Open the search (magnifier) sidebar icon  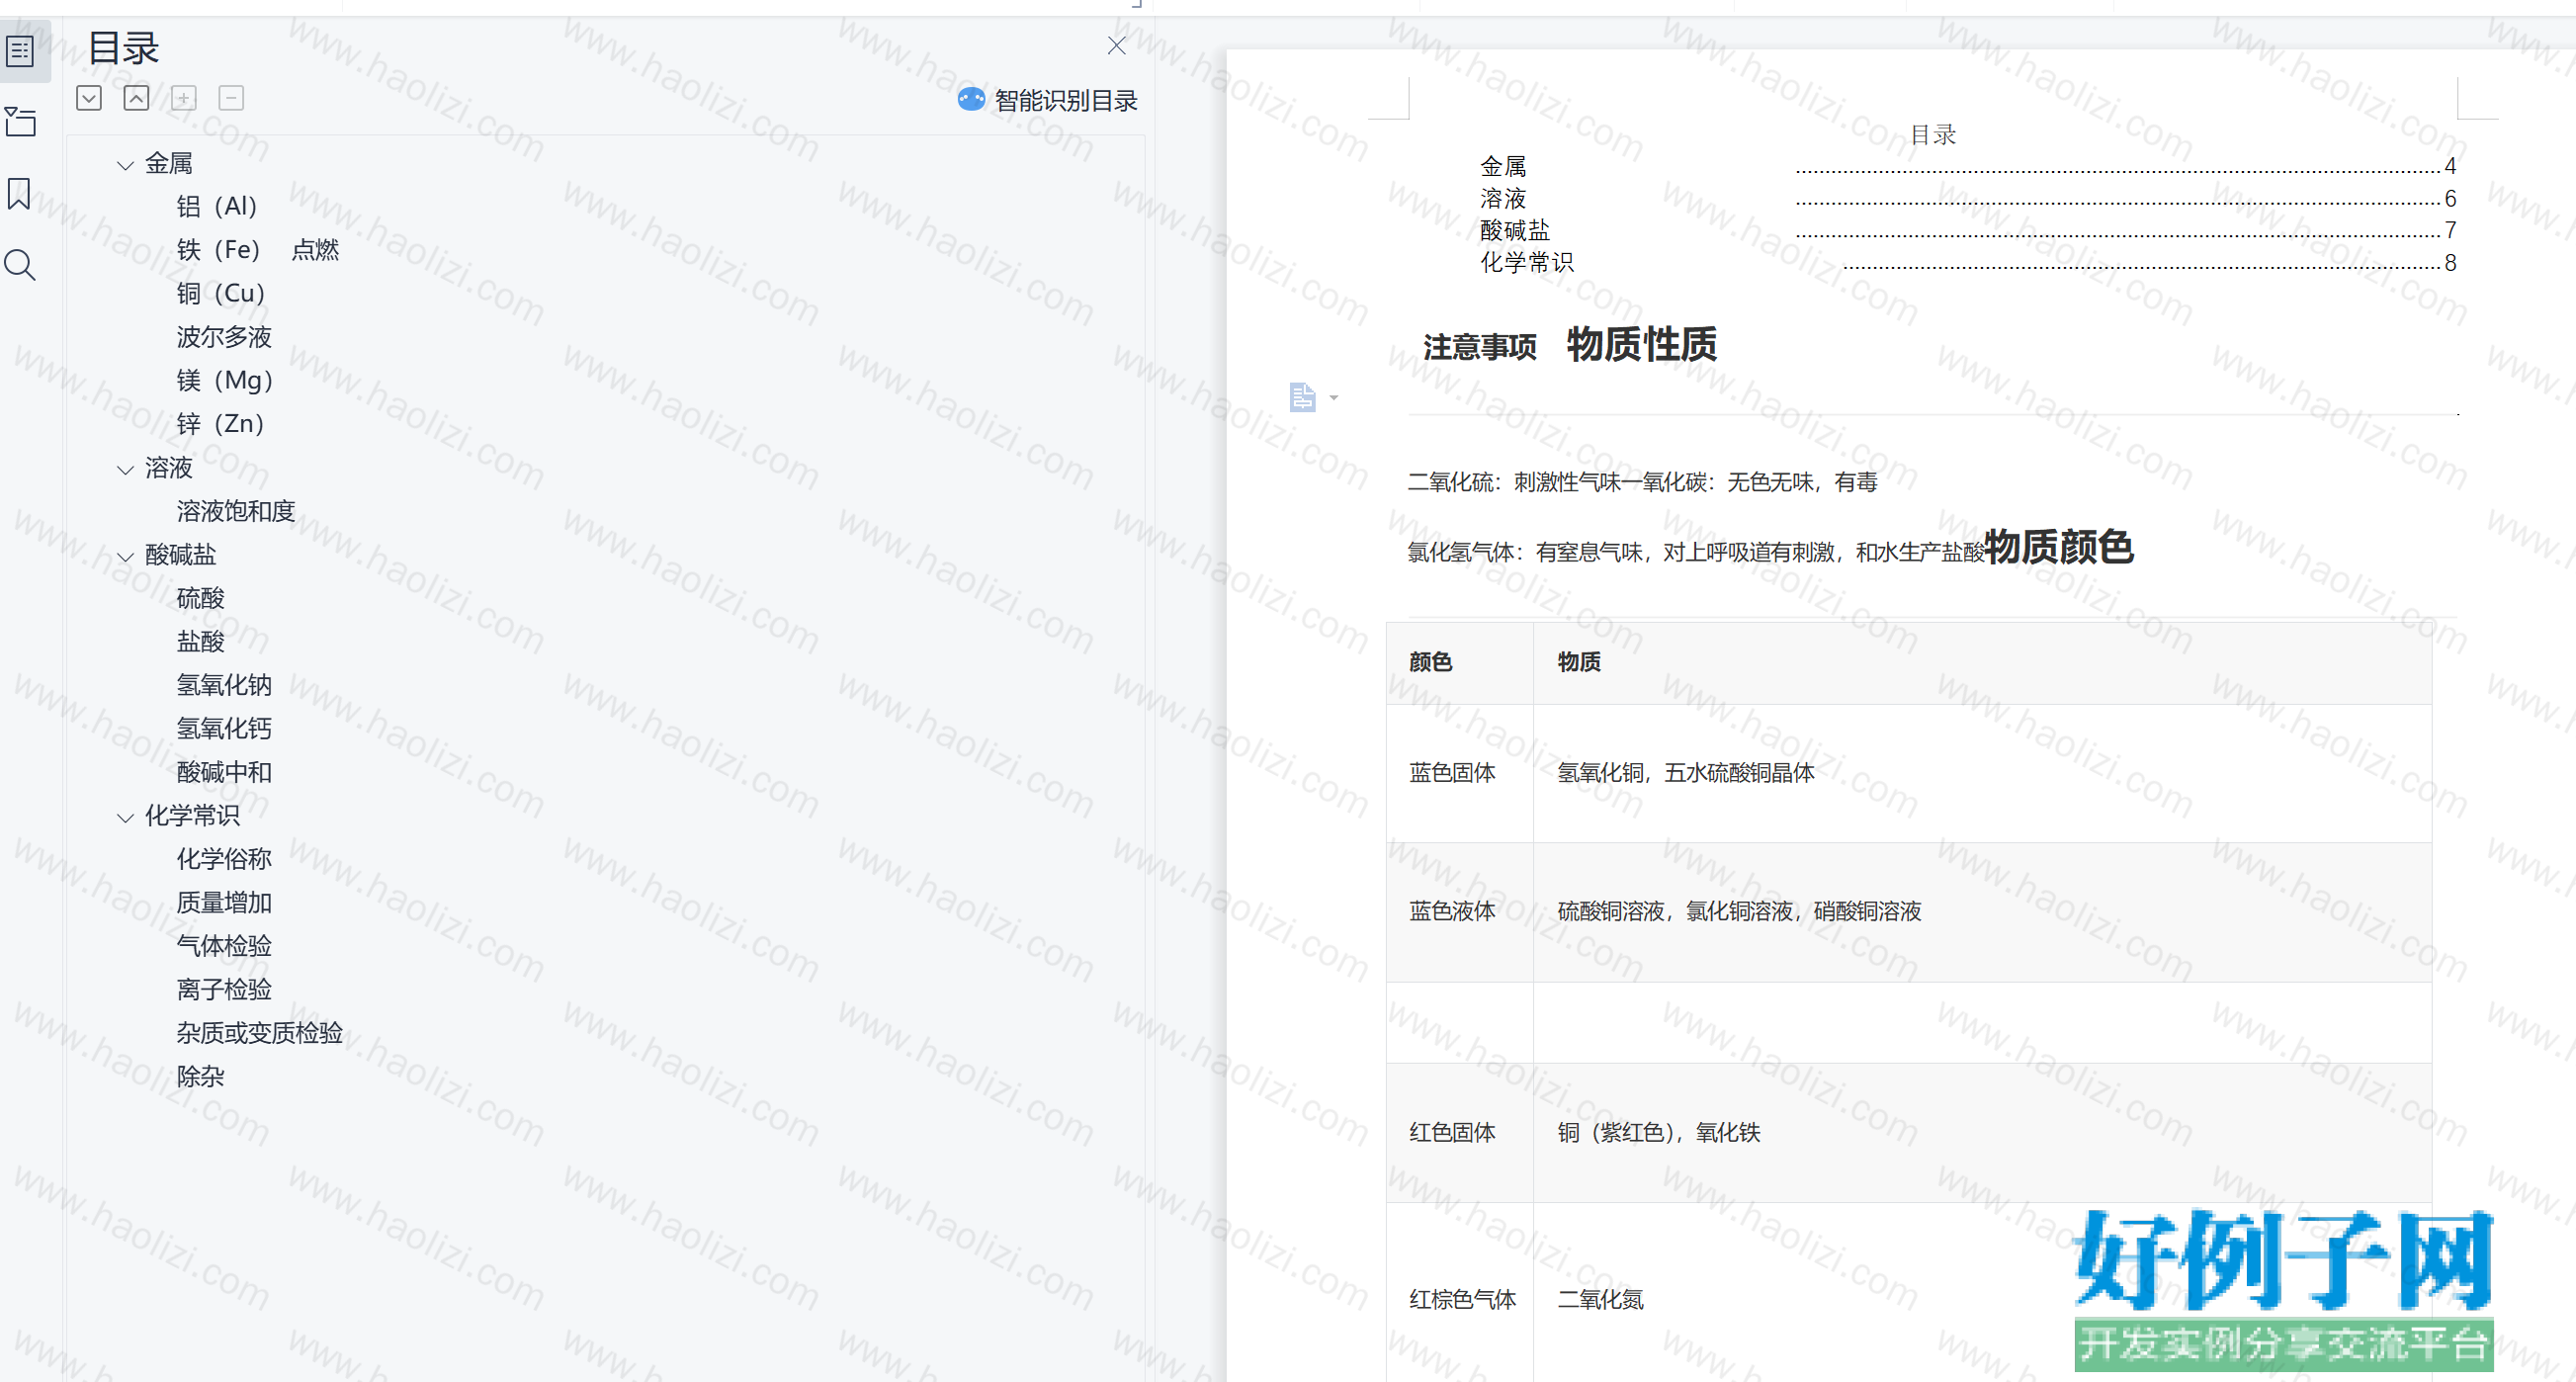(20, 265)
